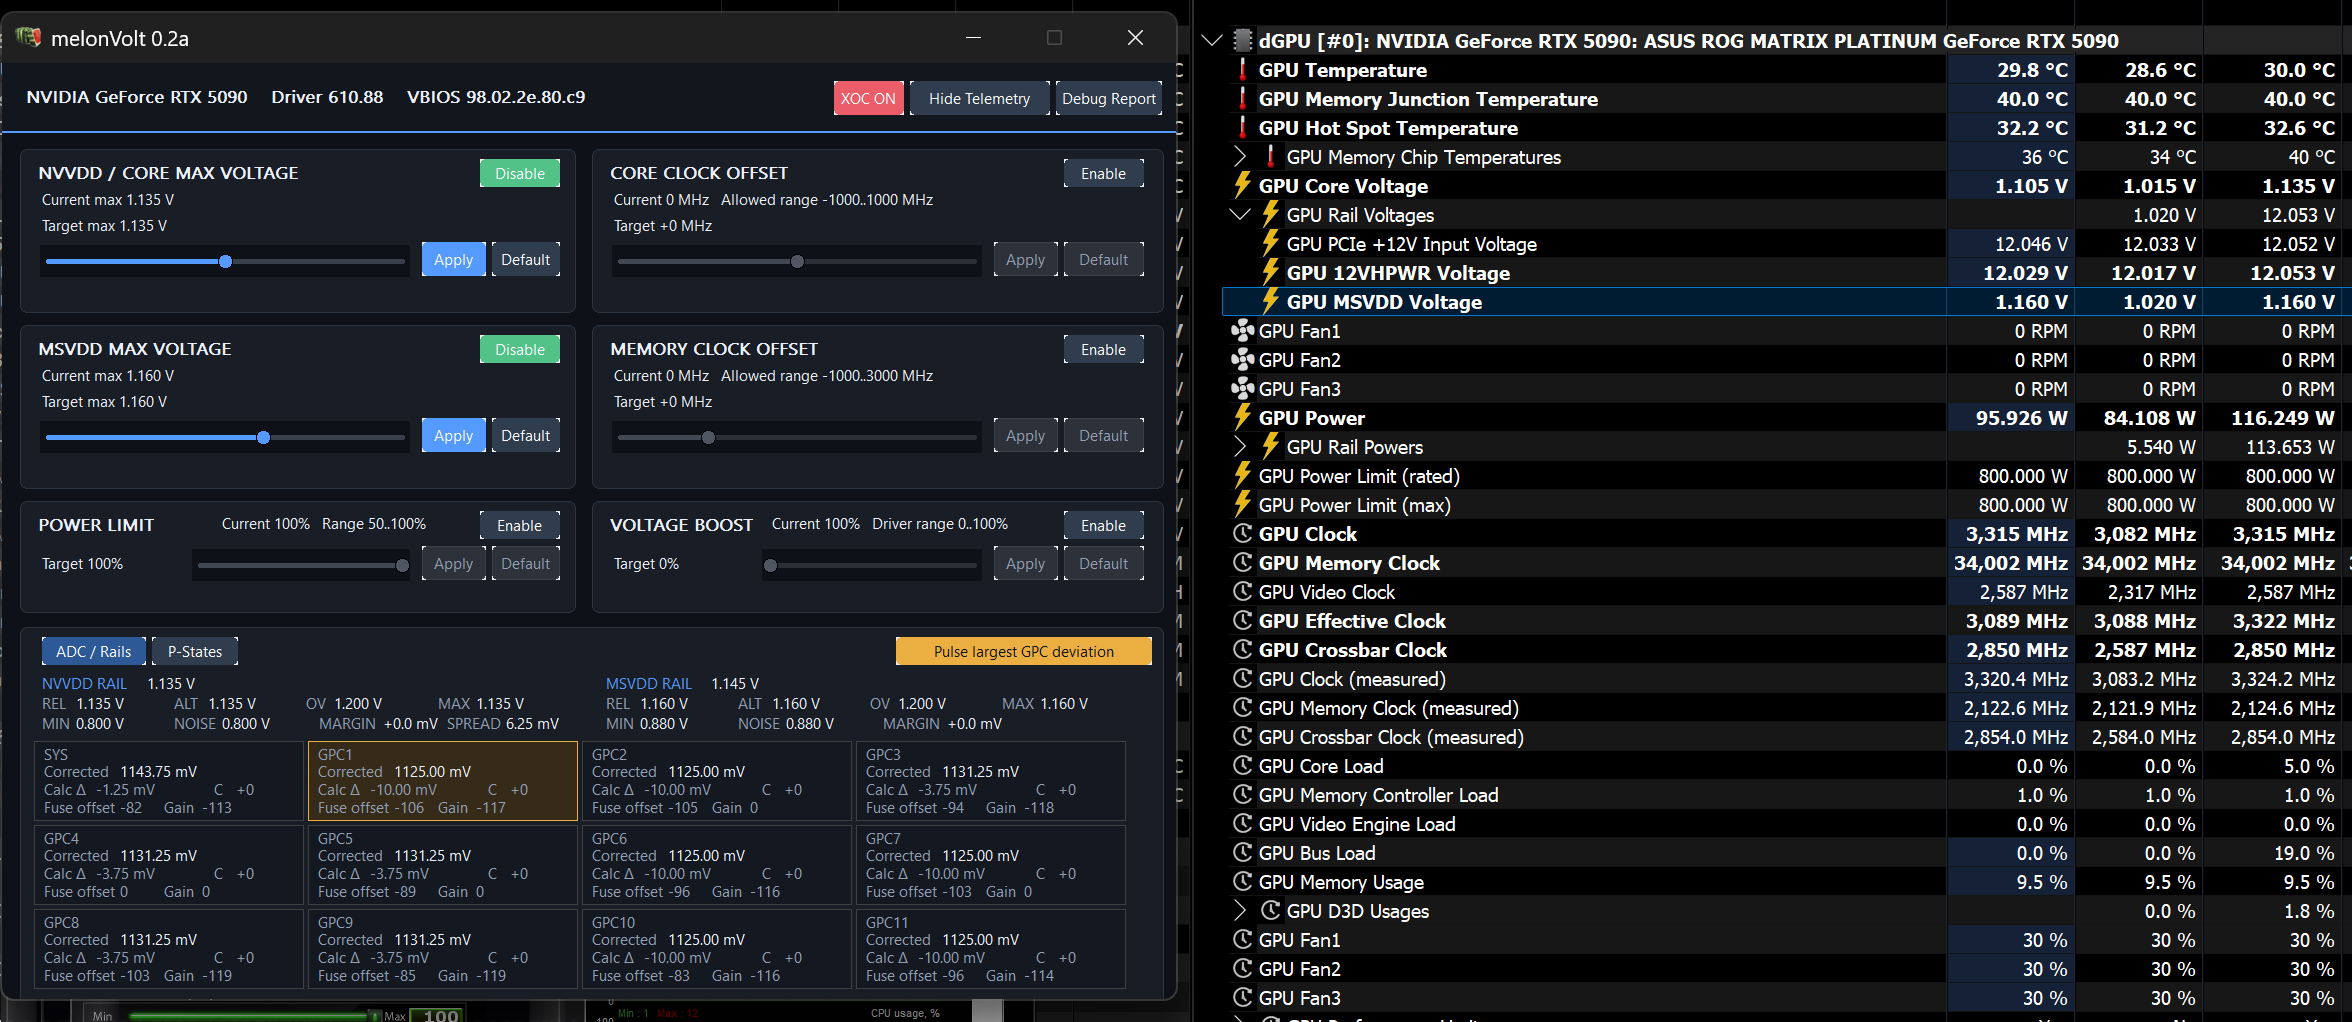Click the GPU Hot Spot Temperature thermometer icon

(x=1242, y=128)
